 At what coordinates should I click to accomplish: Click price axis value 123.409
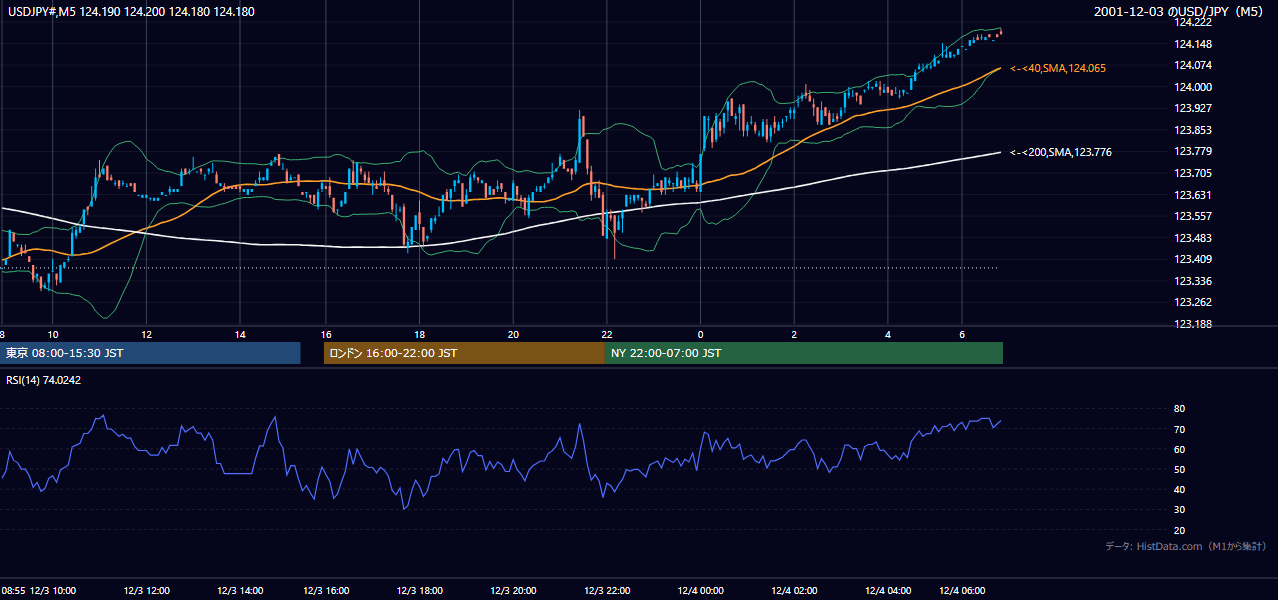pos(1193,259)
